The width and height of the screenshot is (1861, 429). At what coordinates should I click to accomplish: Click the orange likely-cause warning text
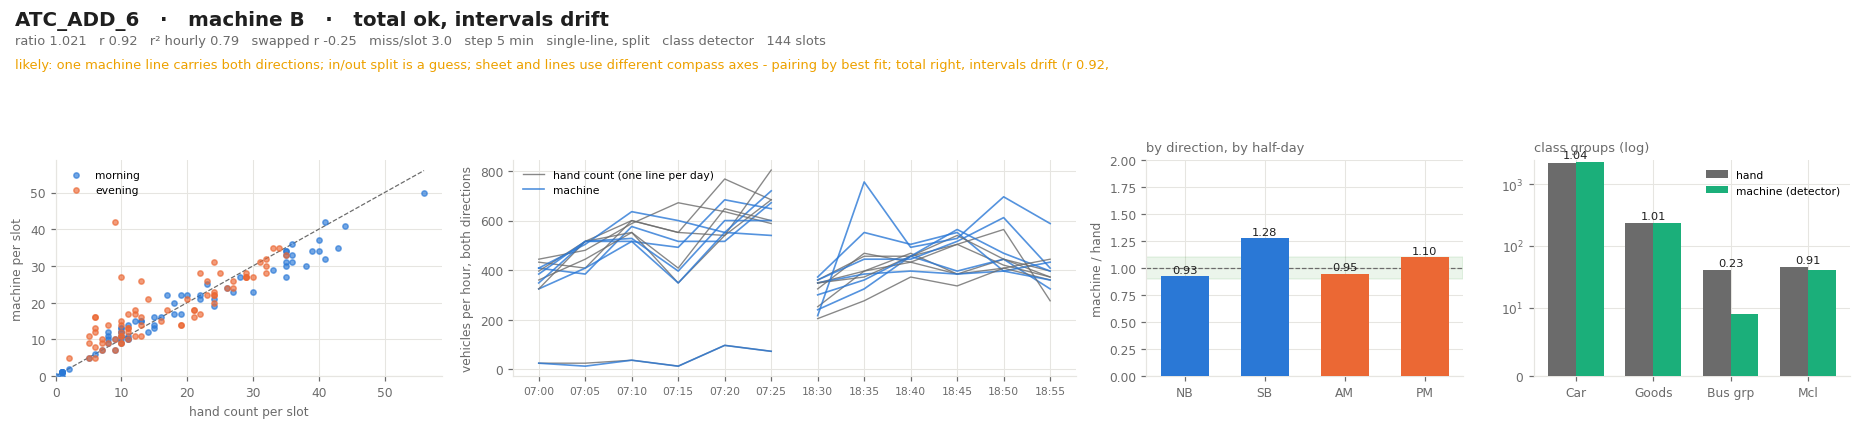pyautogui.click(x=562, y=65)
